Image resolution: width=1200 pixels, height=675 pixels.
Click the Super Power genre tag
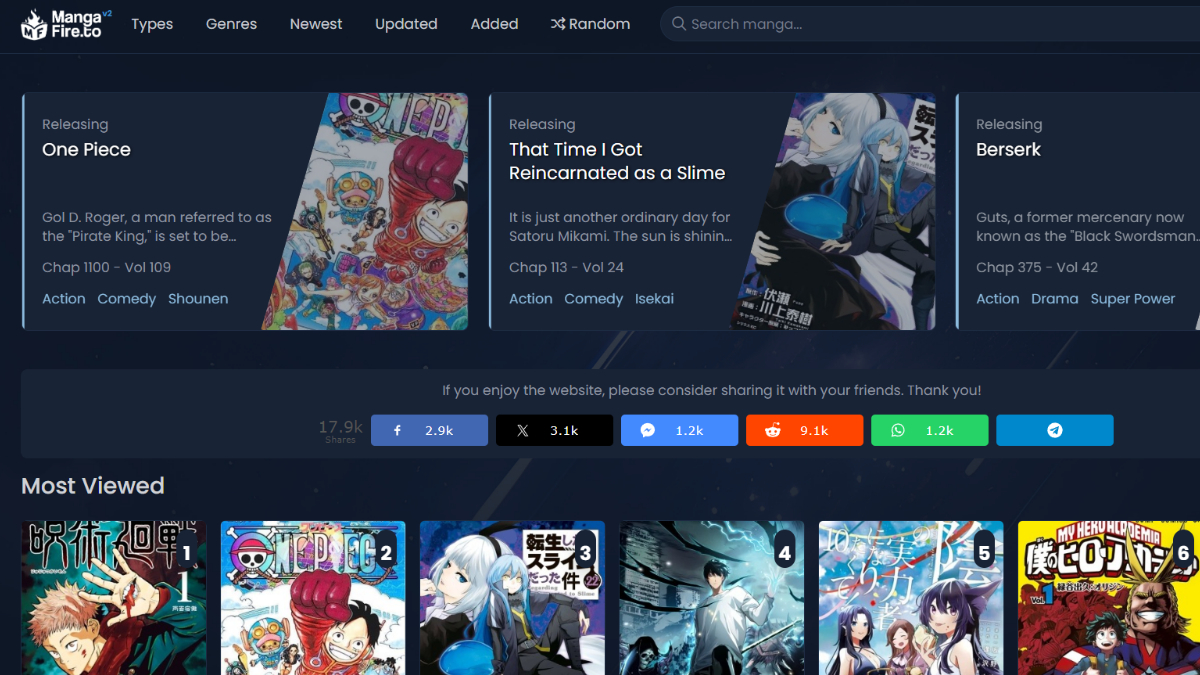[1132, 299]
